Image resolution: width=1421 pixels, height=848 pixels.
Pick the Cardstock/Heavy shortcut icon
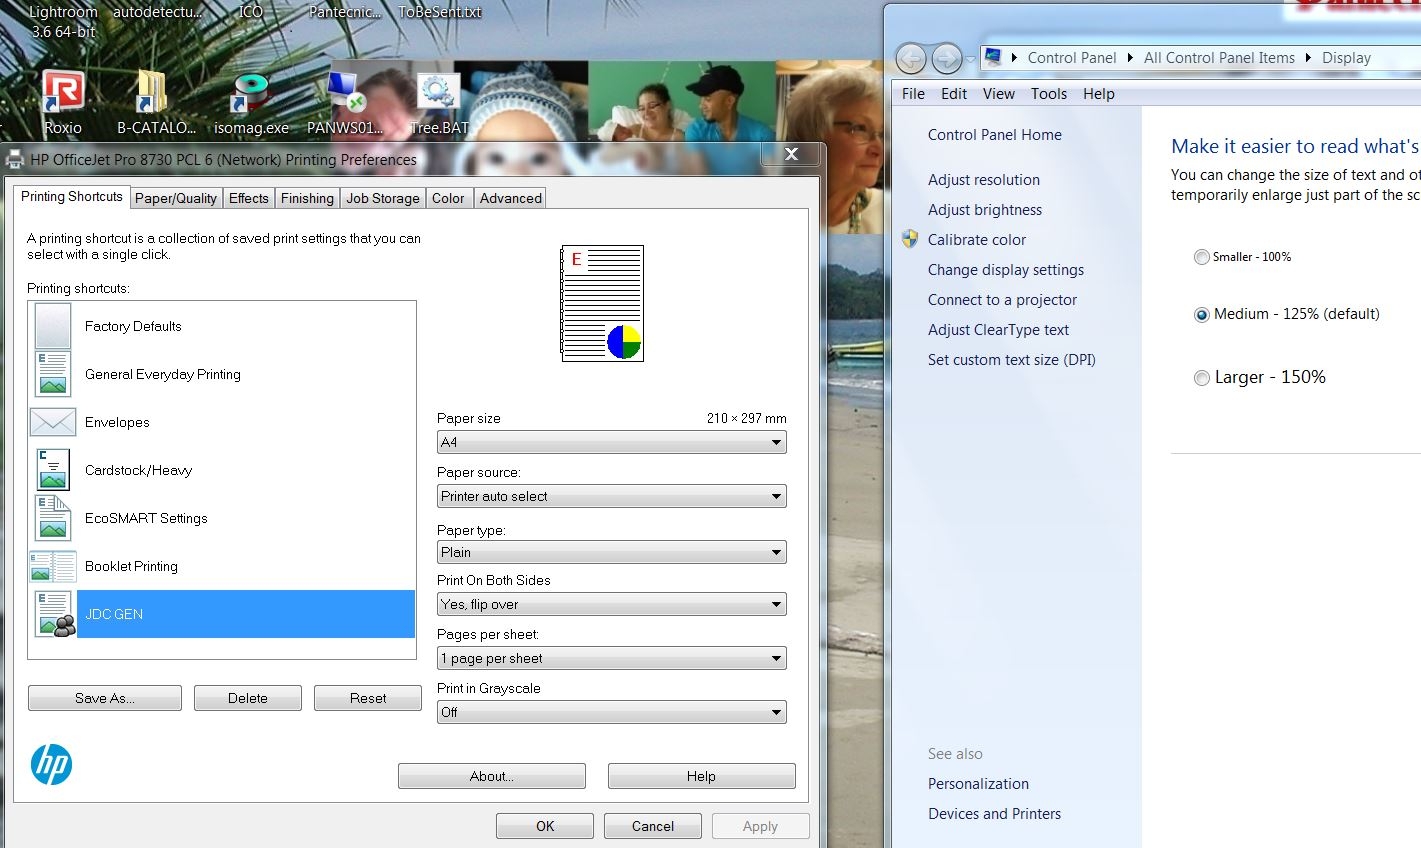[53, 470]
